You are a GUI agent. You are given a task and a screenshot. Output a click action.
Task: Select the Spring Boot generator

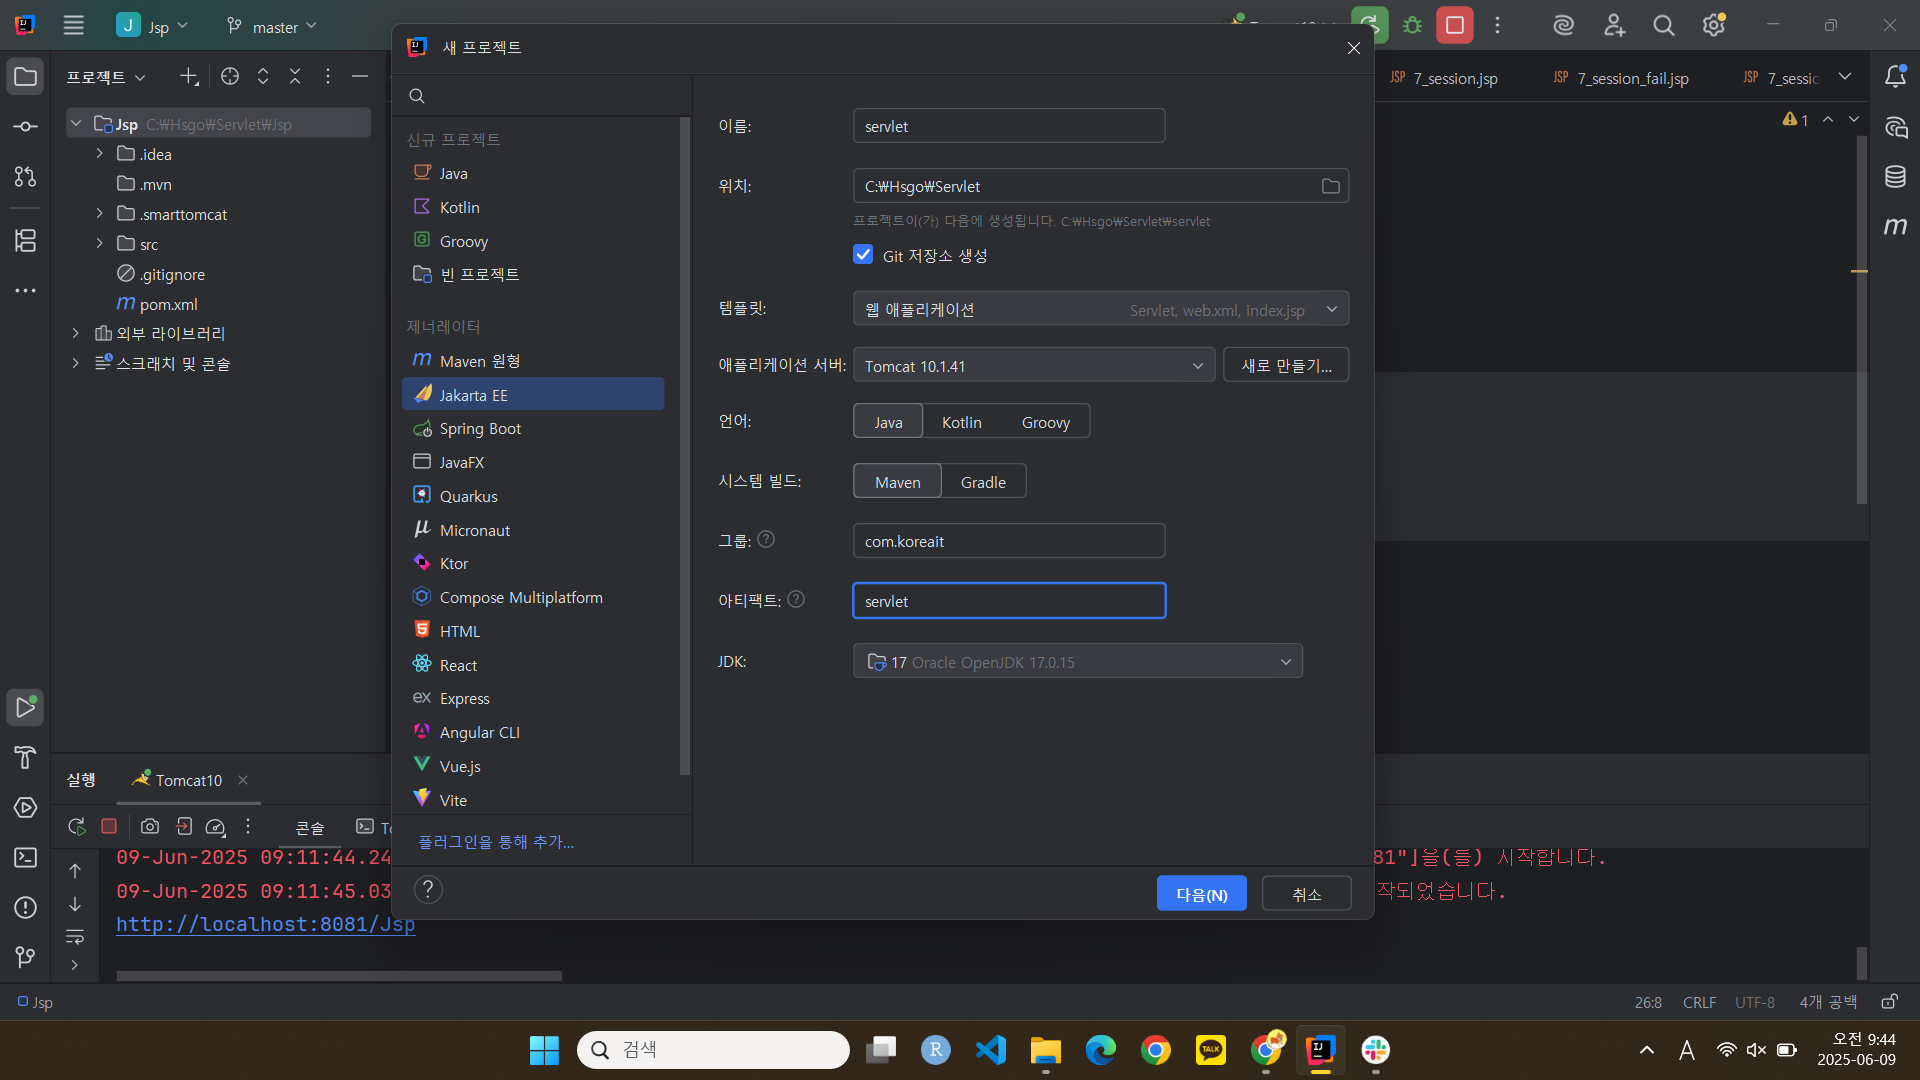[x=480, y=429]
